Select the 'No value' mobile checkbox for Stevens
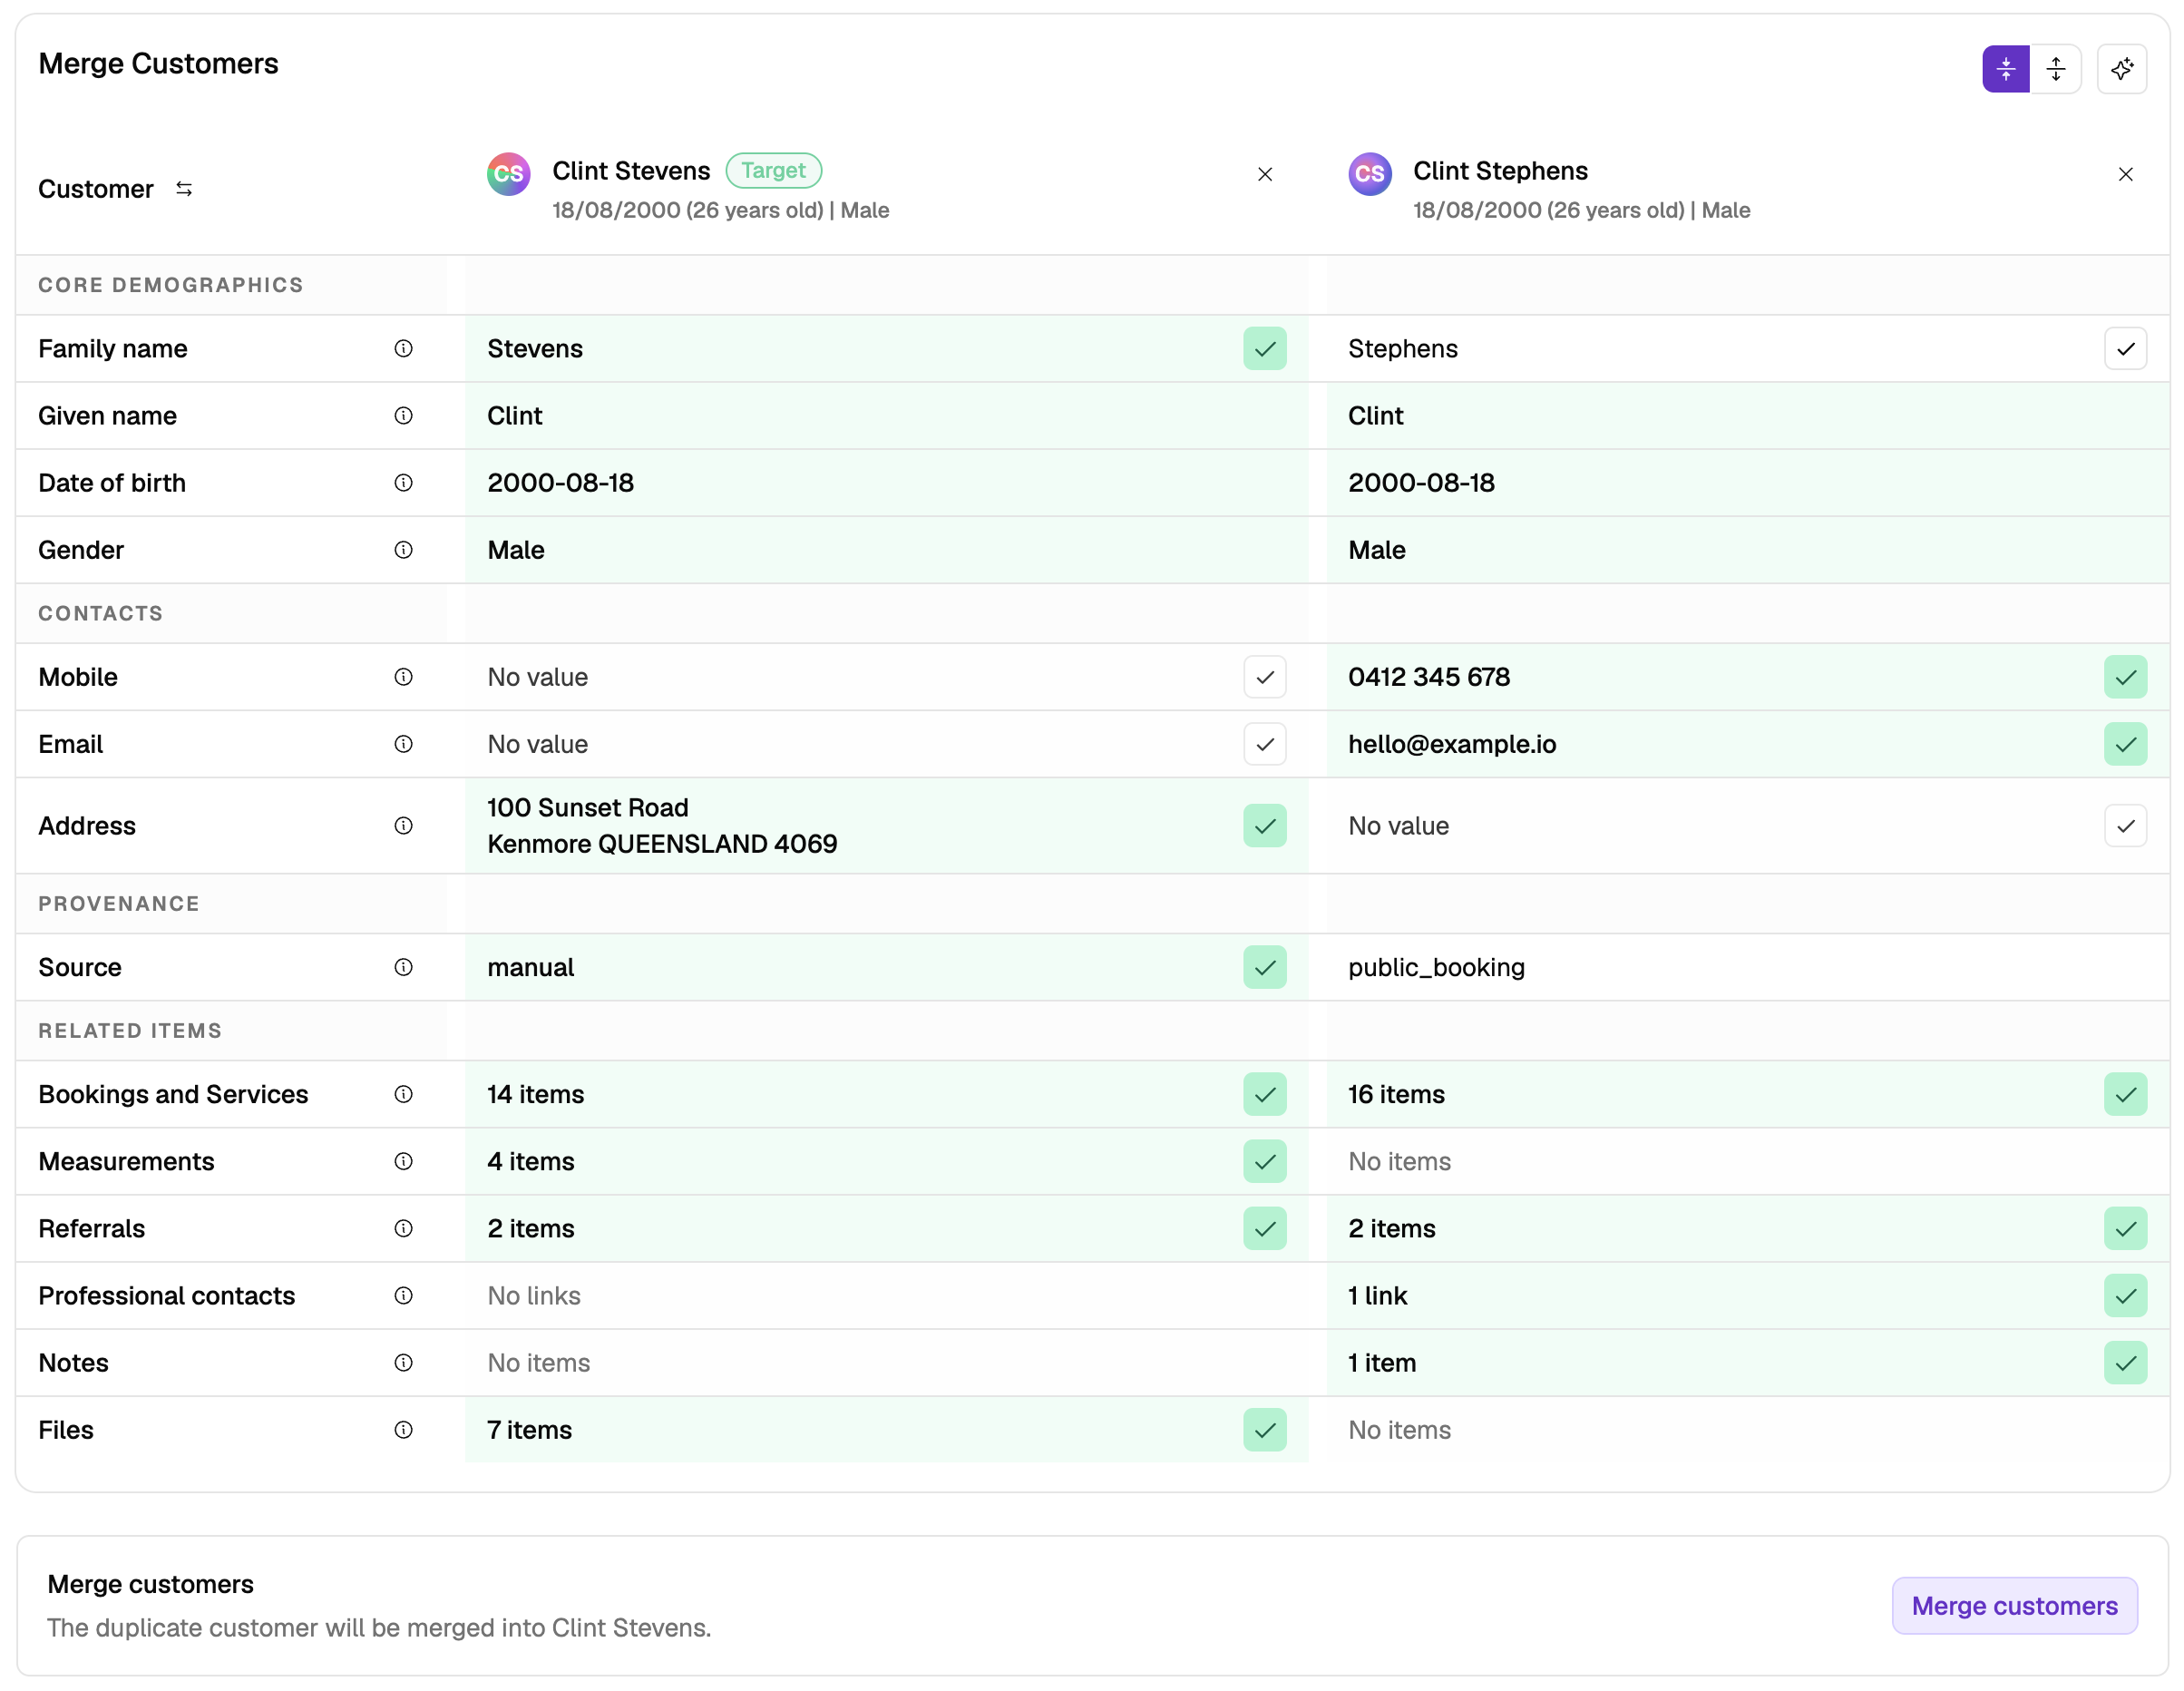 [x=1265, y=677]
